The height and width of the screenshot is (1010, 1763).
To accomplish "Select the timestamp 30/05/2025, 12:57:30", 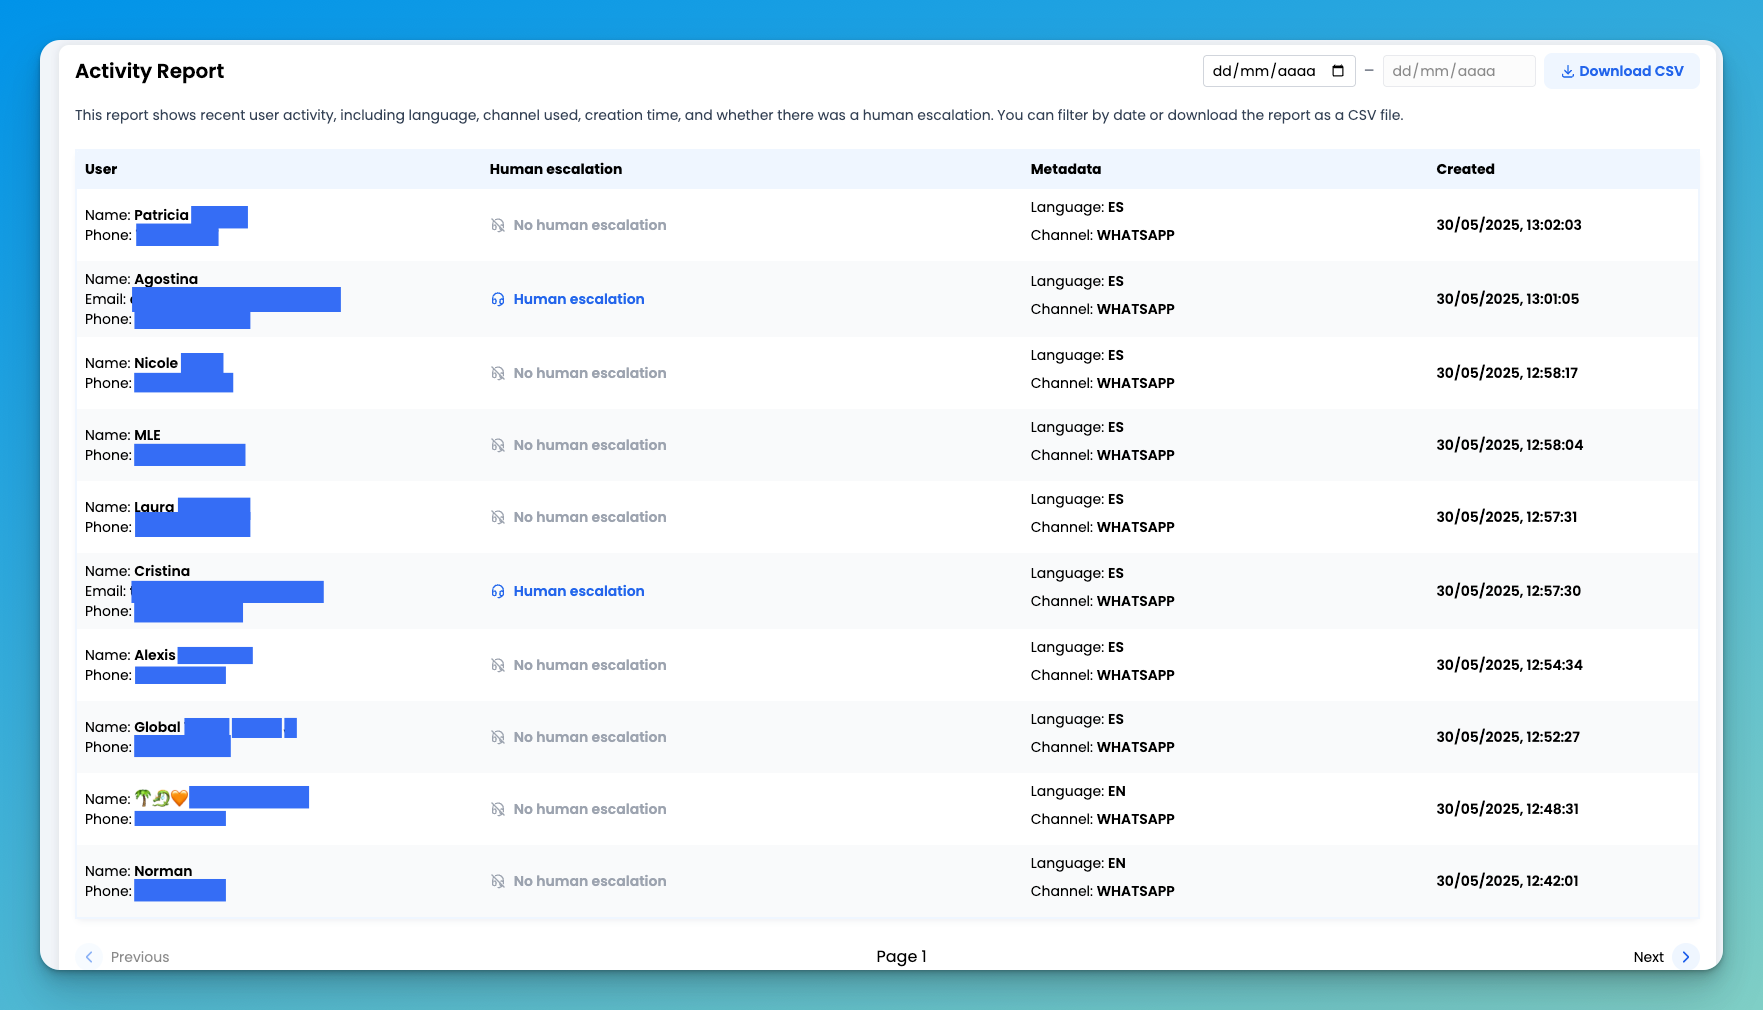I will pyautogui.click(x=1509, y=591).
